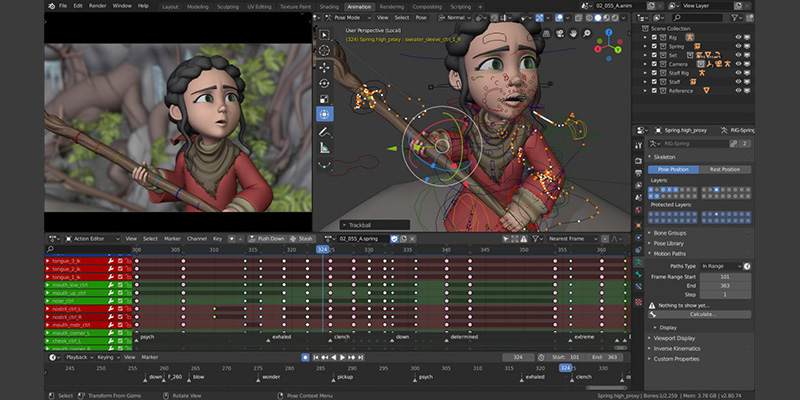Image resolution: width=800 pixels, height=400 pixels.
Task: Select the Scale tool in viewport toolbar
Action: click(x=324, y=99)
